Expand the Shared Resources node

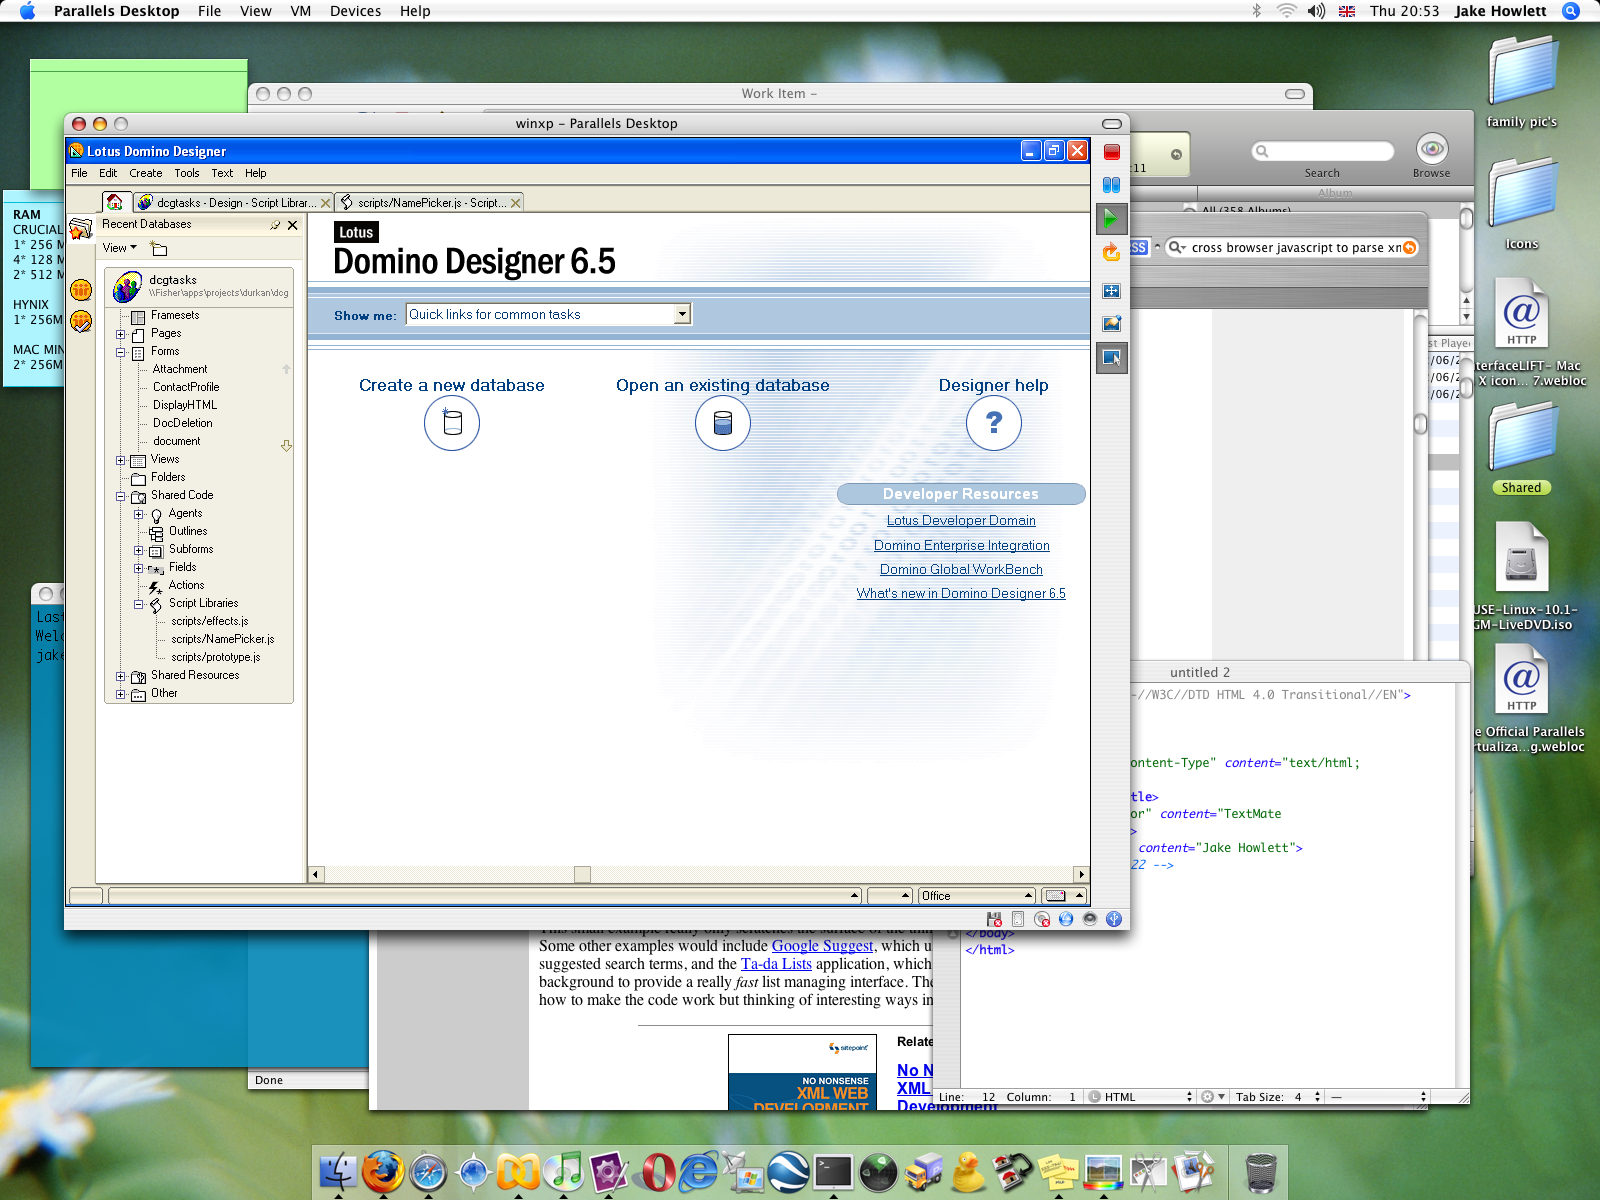121,676
